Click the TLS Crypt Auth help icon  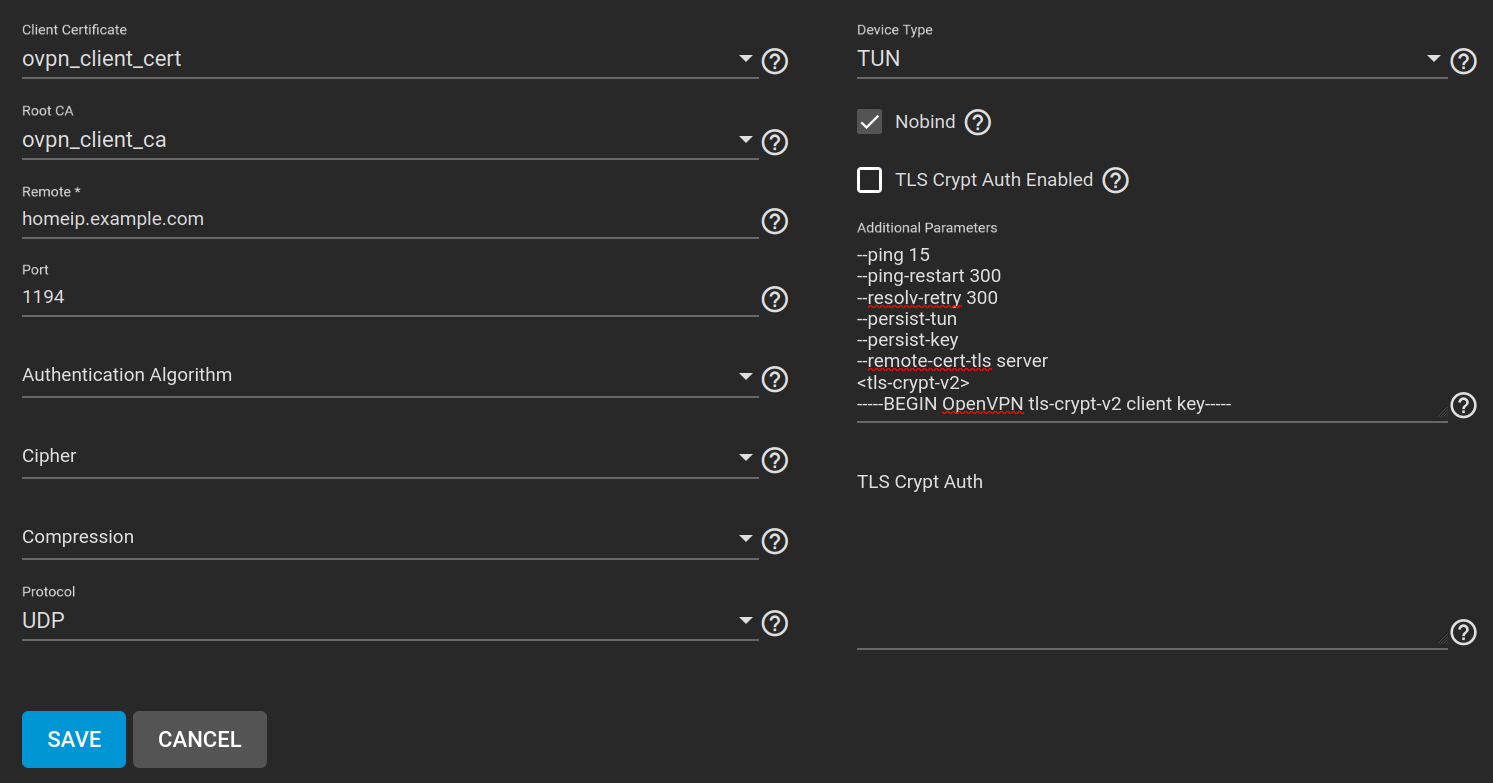[x=1463, y=632]
